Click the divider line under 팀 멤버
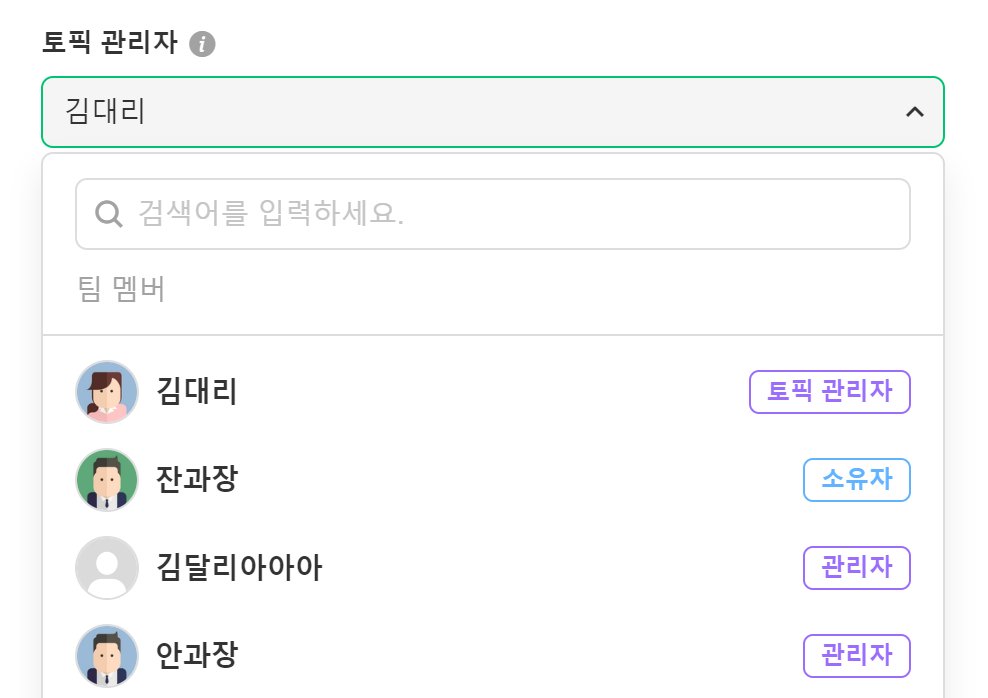 point(493,335)
